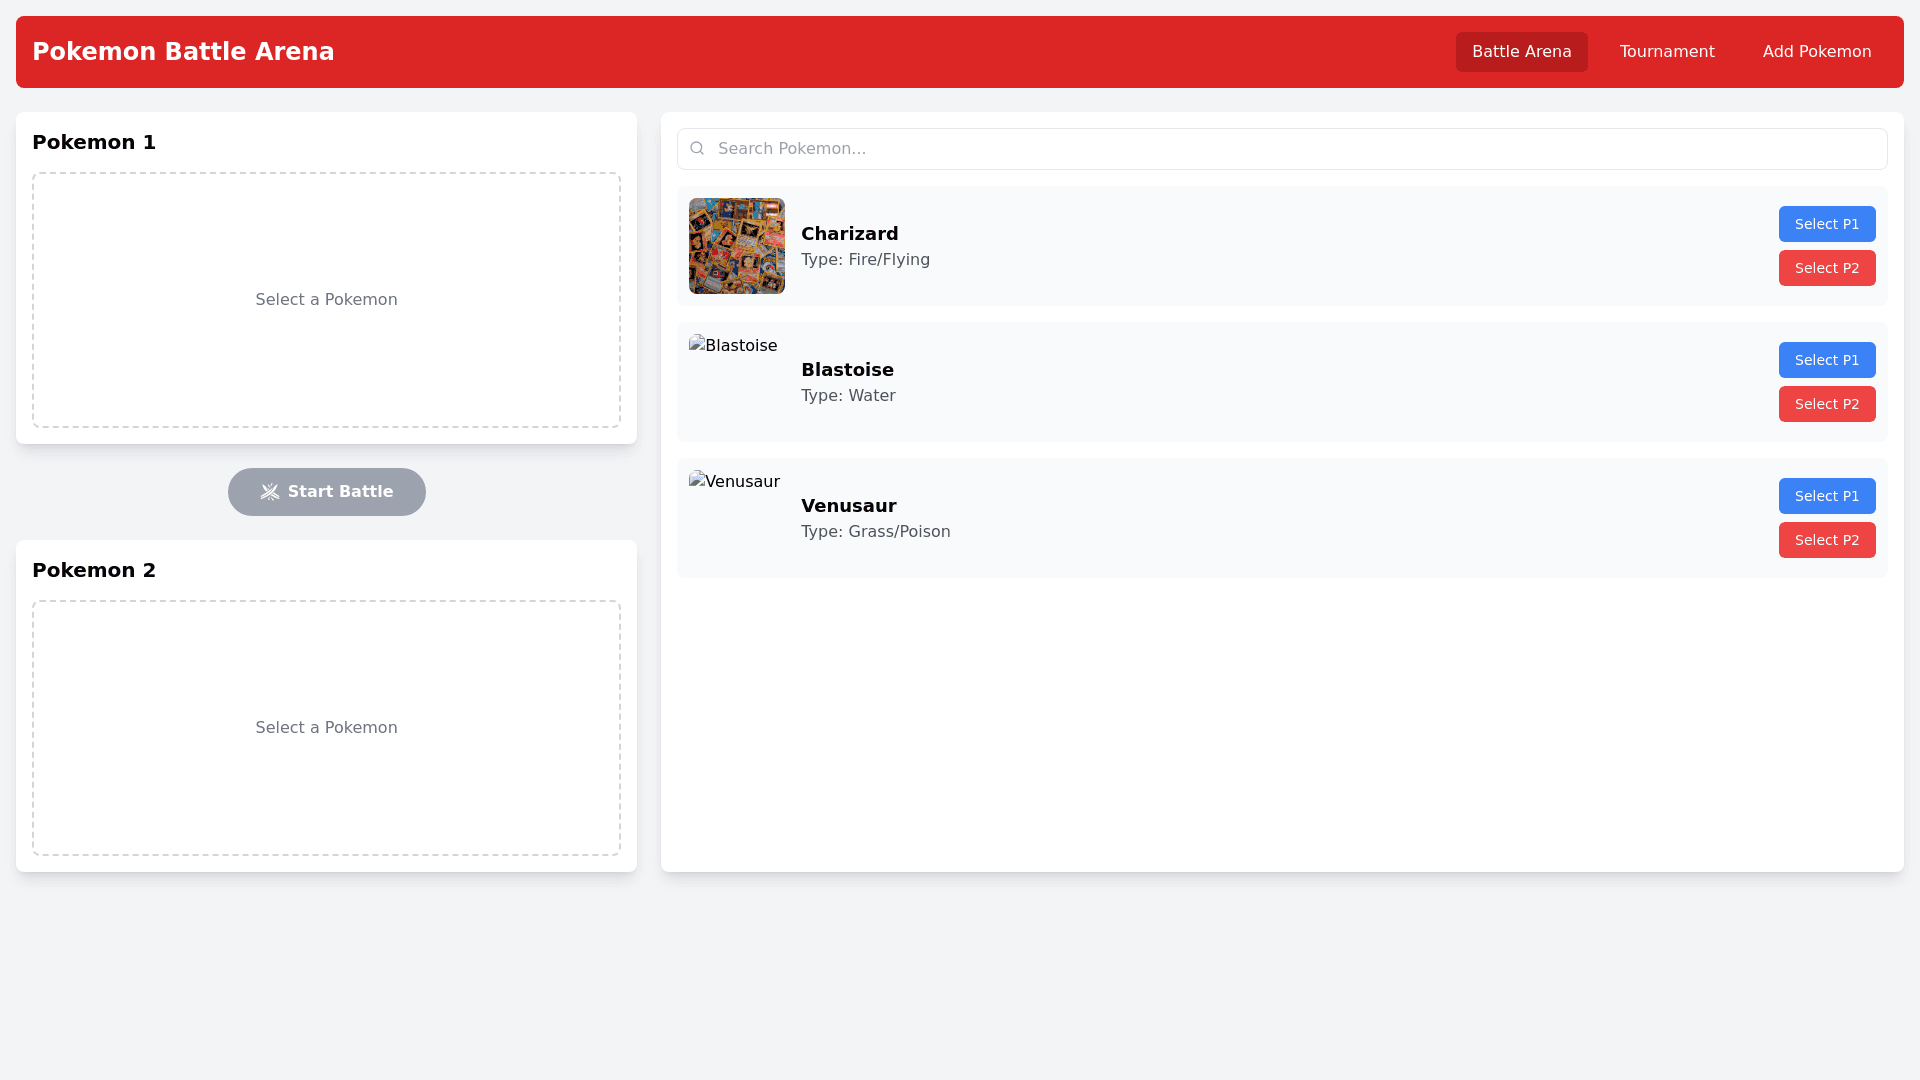
Task: Open the Battle Arena tab
Action: (x=1521, y=52)
